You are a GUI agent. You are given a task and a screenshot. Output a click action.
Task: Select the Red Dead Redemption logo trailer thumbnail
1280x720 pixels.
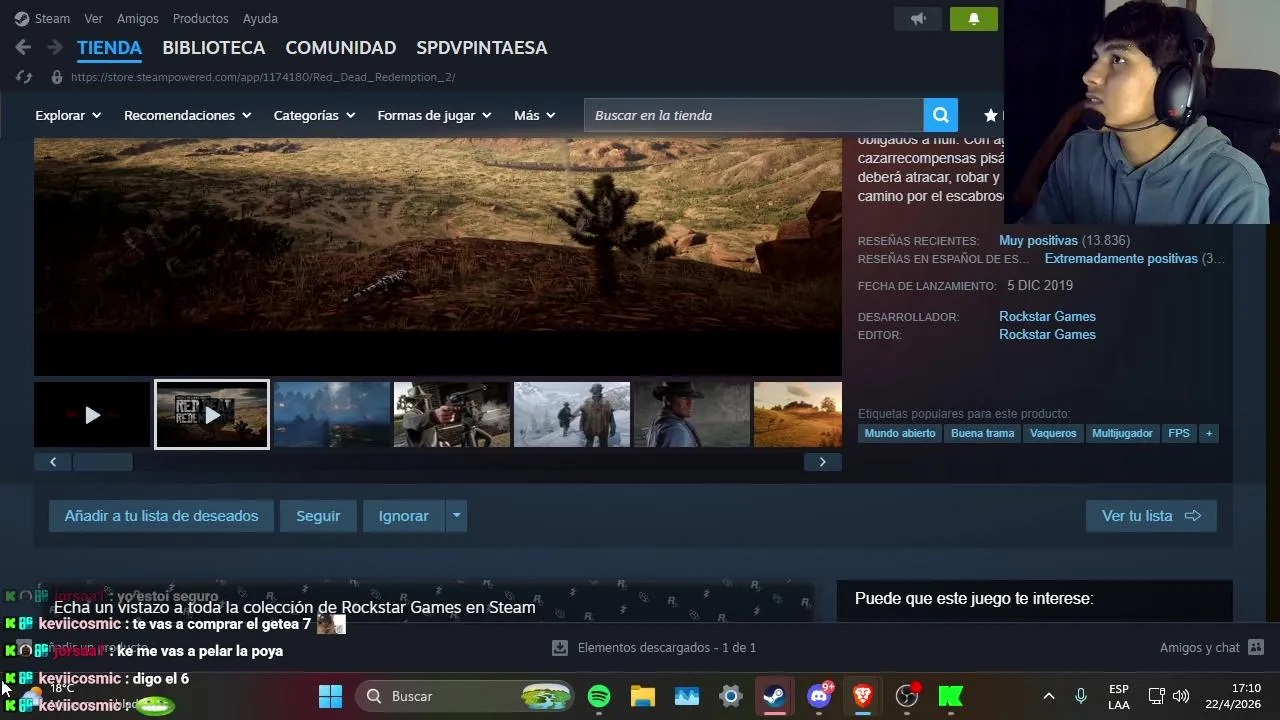click(x=212, y=415)
